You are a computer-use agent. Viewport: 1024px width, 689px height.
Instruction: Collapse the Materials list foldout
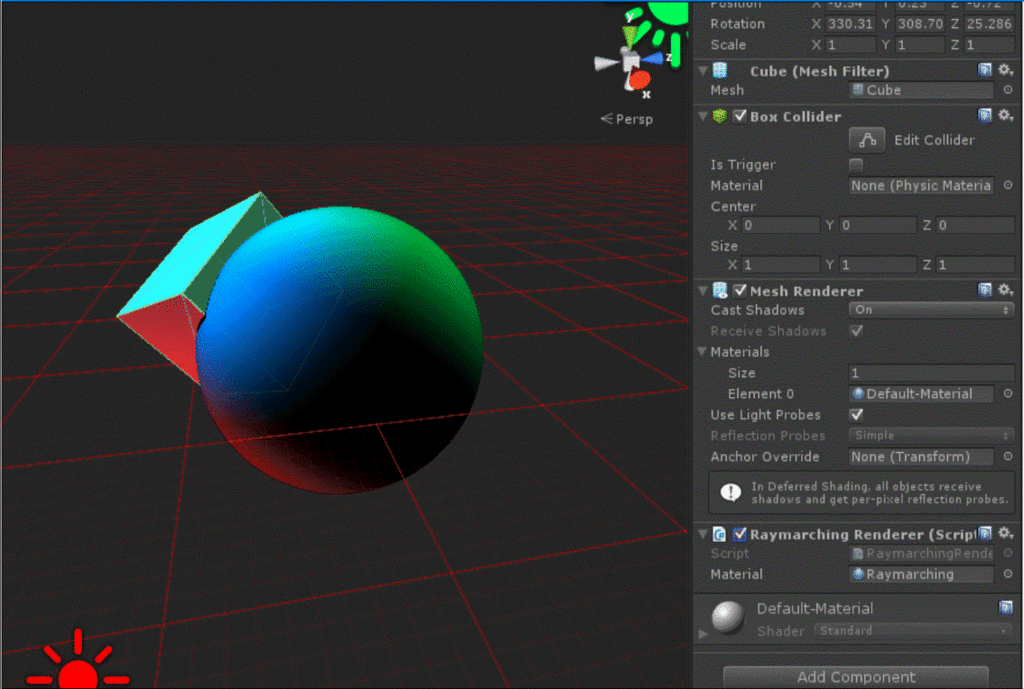pos(703,351)
